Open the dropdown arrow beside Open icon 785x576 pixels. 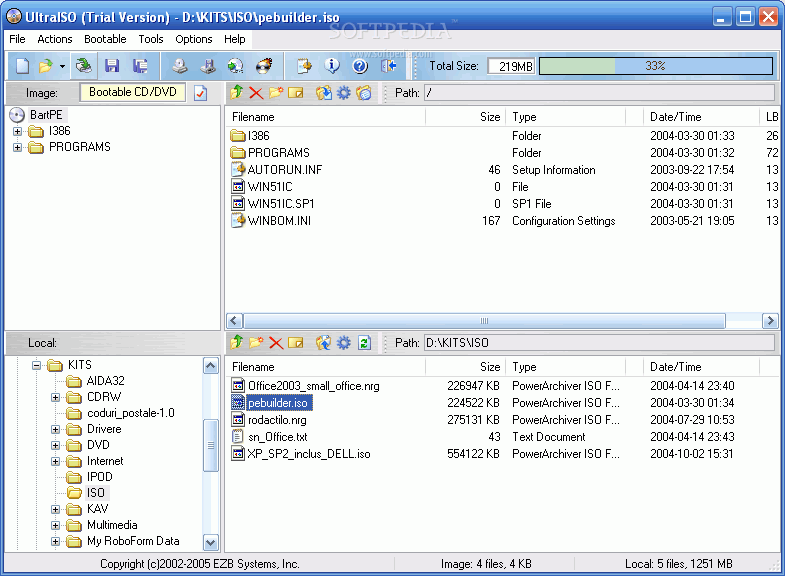[x=62, y=66]
